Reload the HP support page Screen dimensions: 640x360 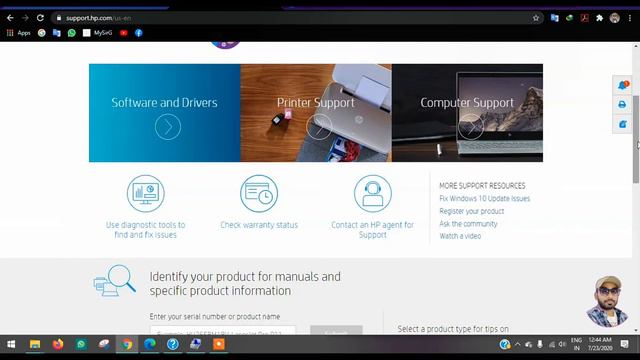pos(40,18)
